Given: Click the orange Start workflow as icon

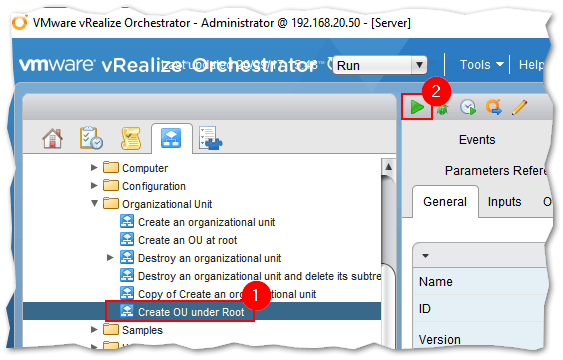Looking at the screenshot, I should [x=494, y=107].
